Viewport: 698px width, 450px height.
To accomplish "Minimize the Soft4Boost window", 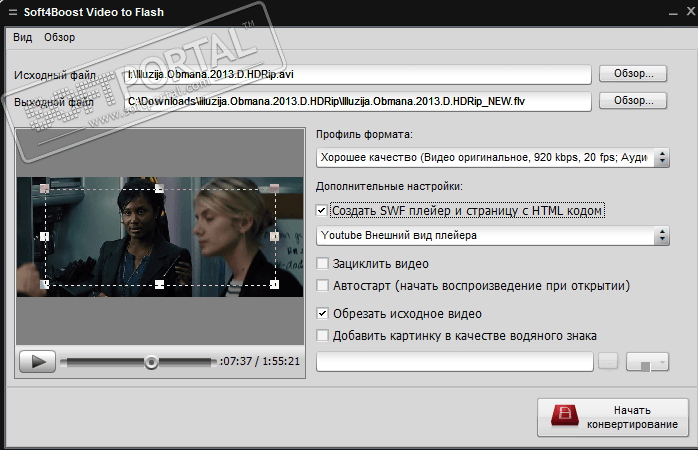I will (673, 14).
